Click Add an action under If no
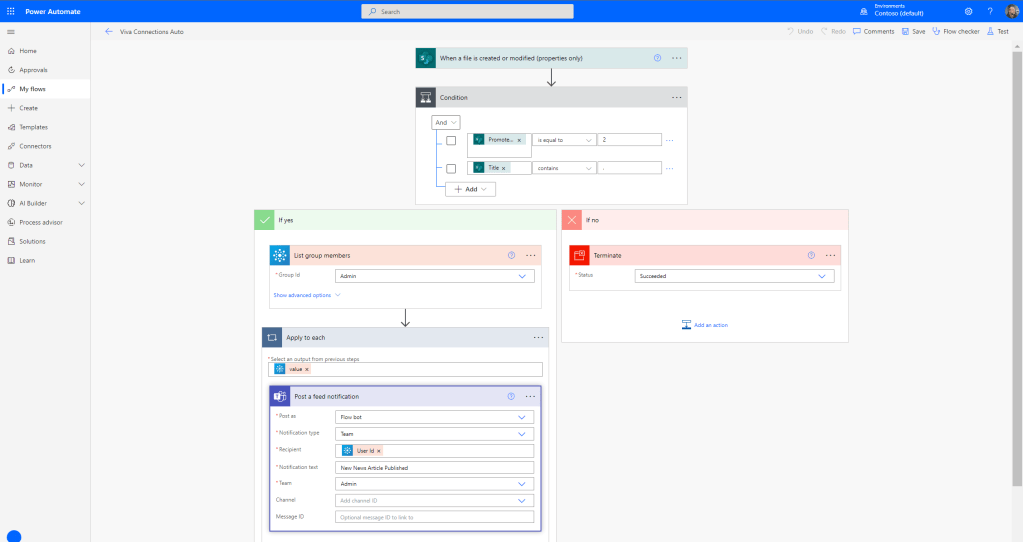This screenshot has height=542, width=1023. click(705, 325)
